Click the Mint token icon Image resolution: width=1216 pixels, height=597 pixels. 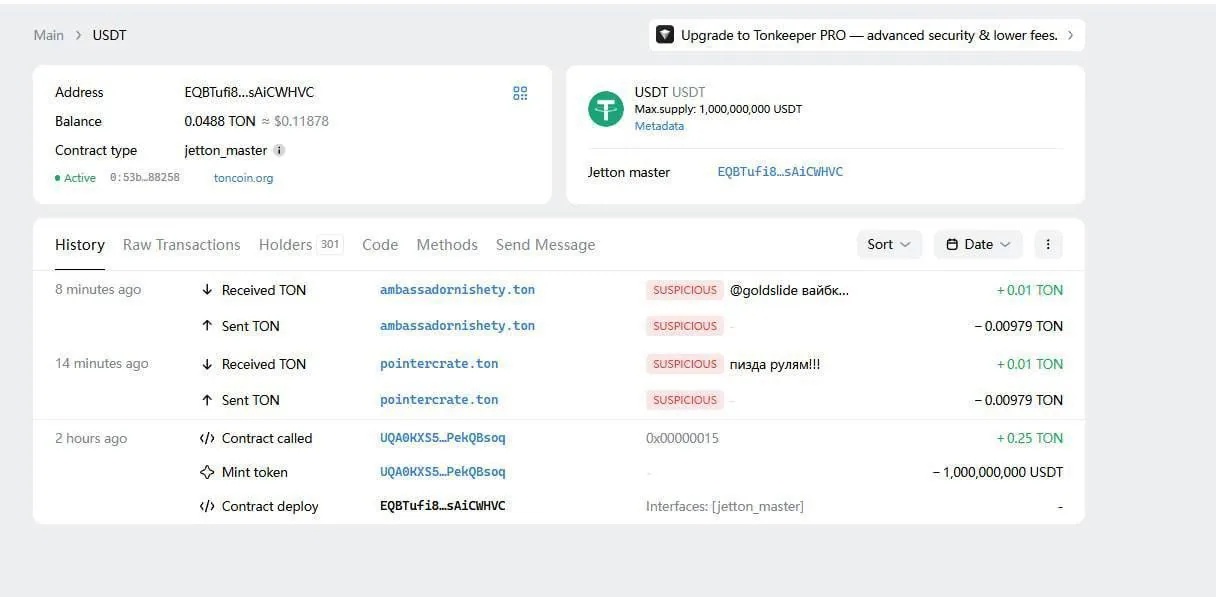point(207,472)
